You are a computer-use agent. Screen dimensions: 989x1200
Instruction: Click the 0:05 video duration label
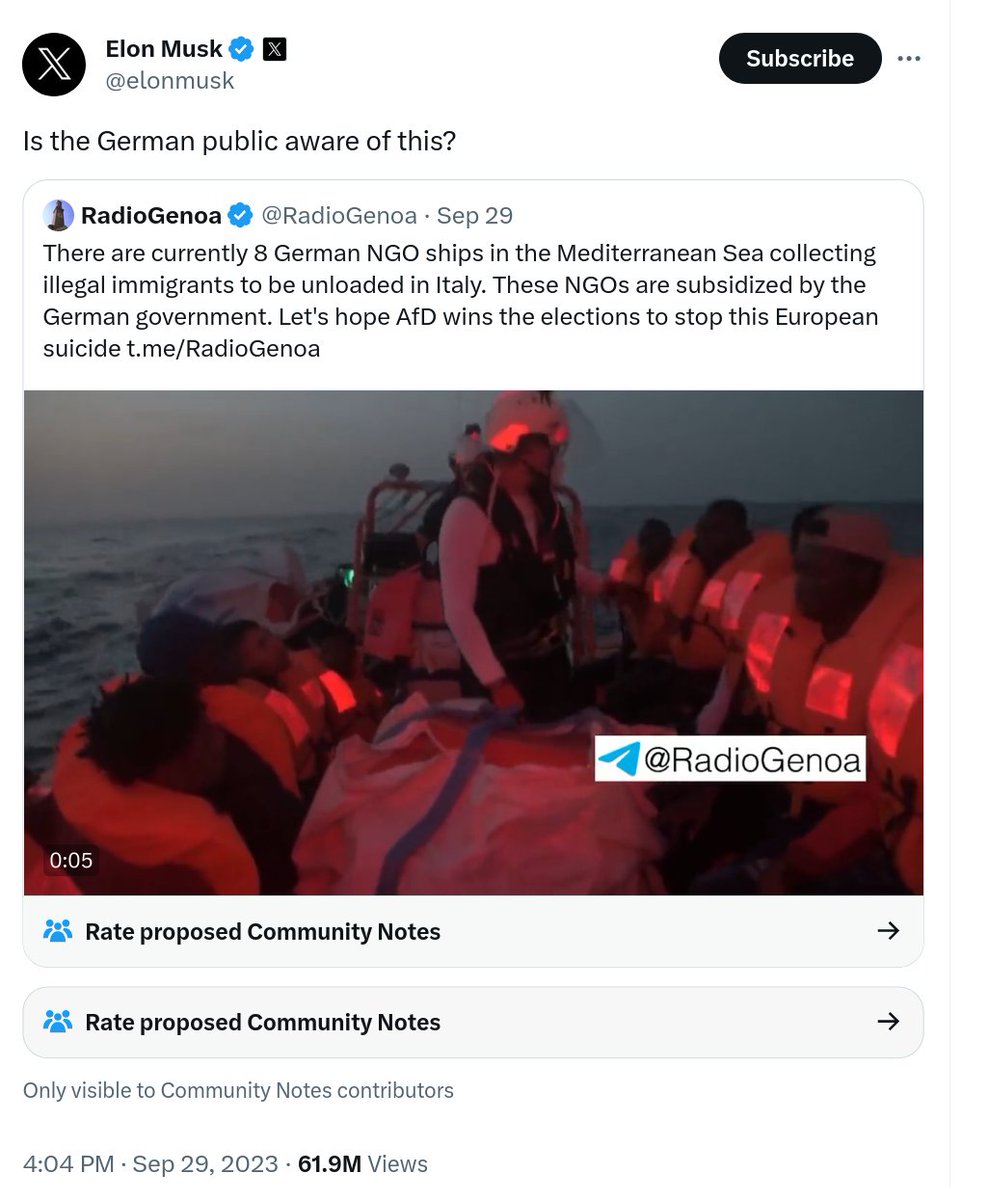pyautogui.click(x=71, y=859)
